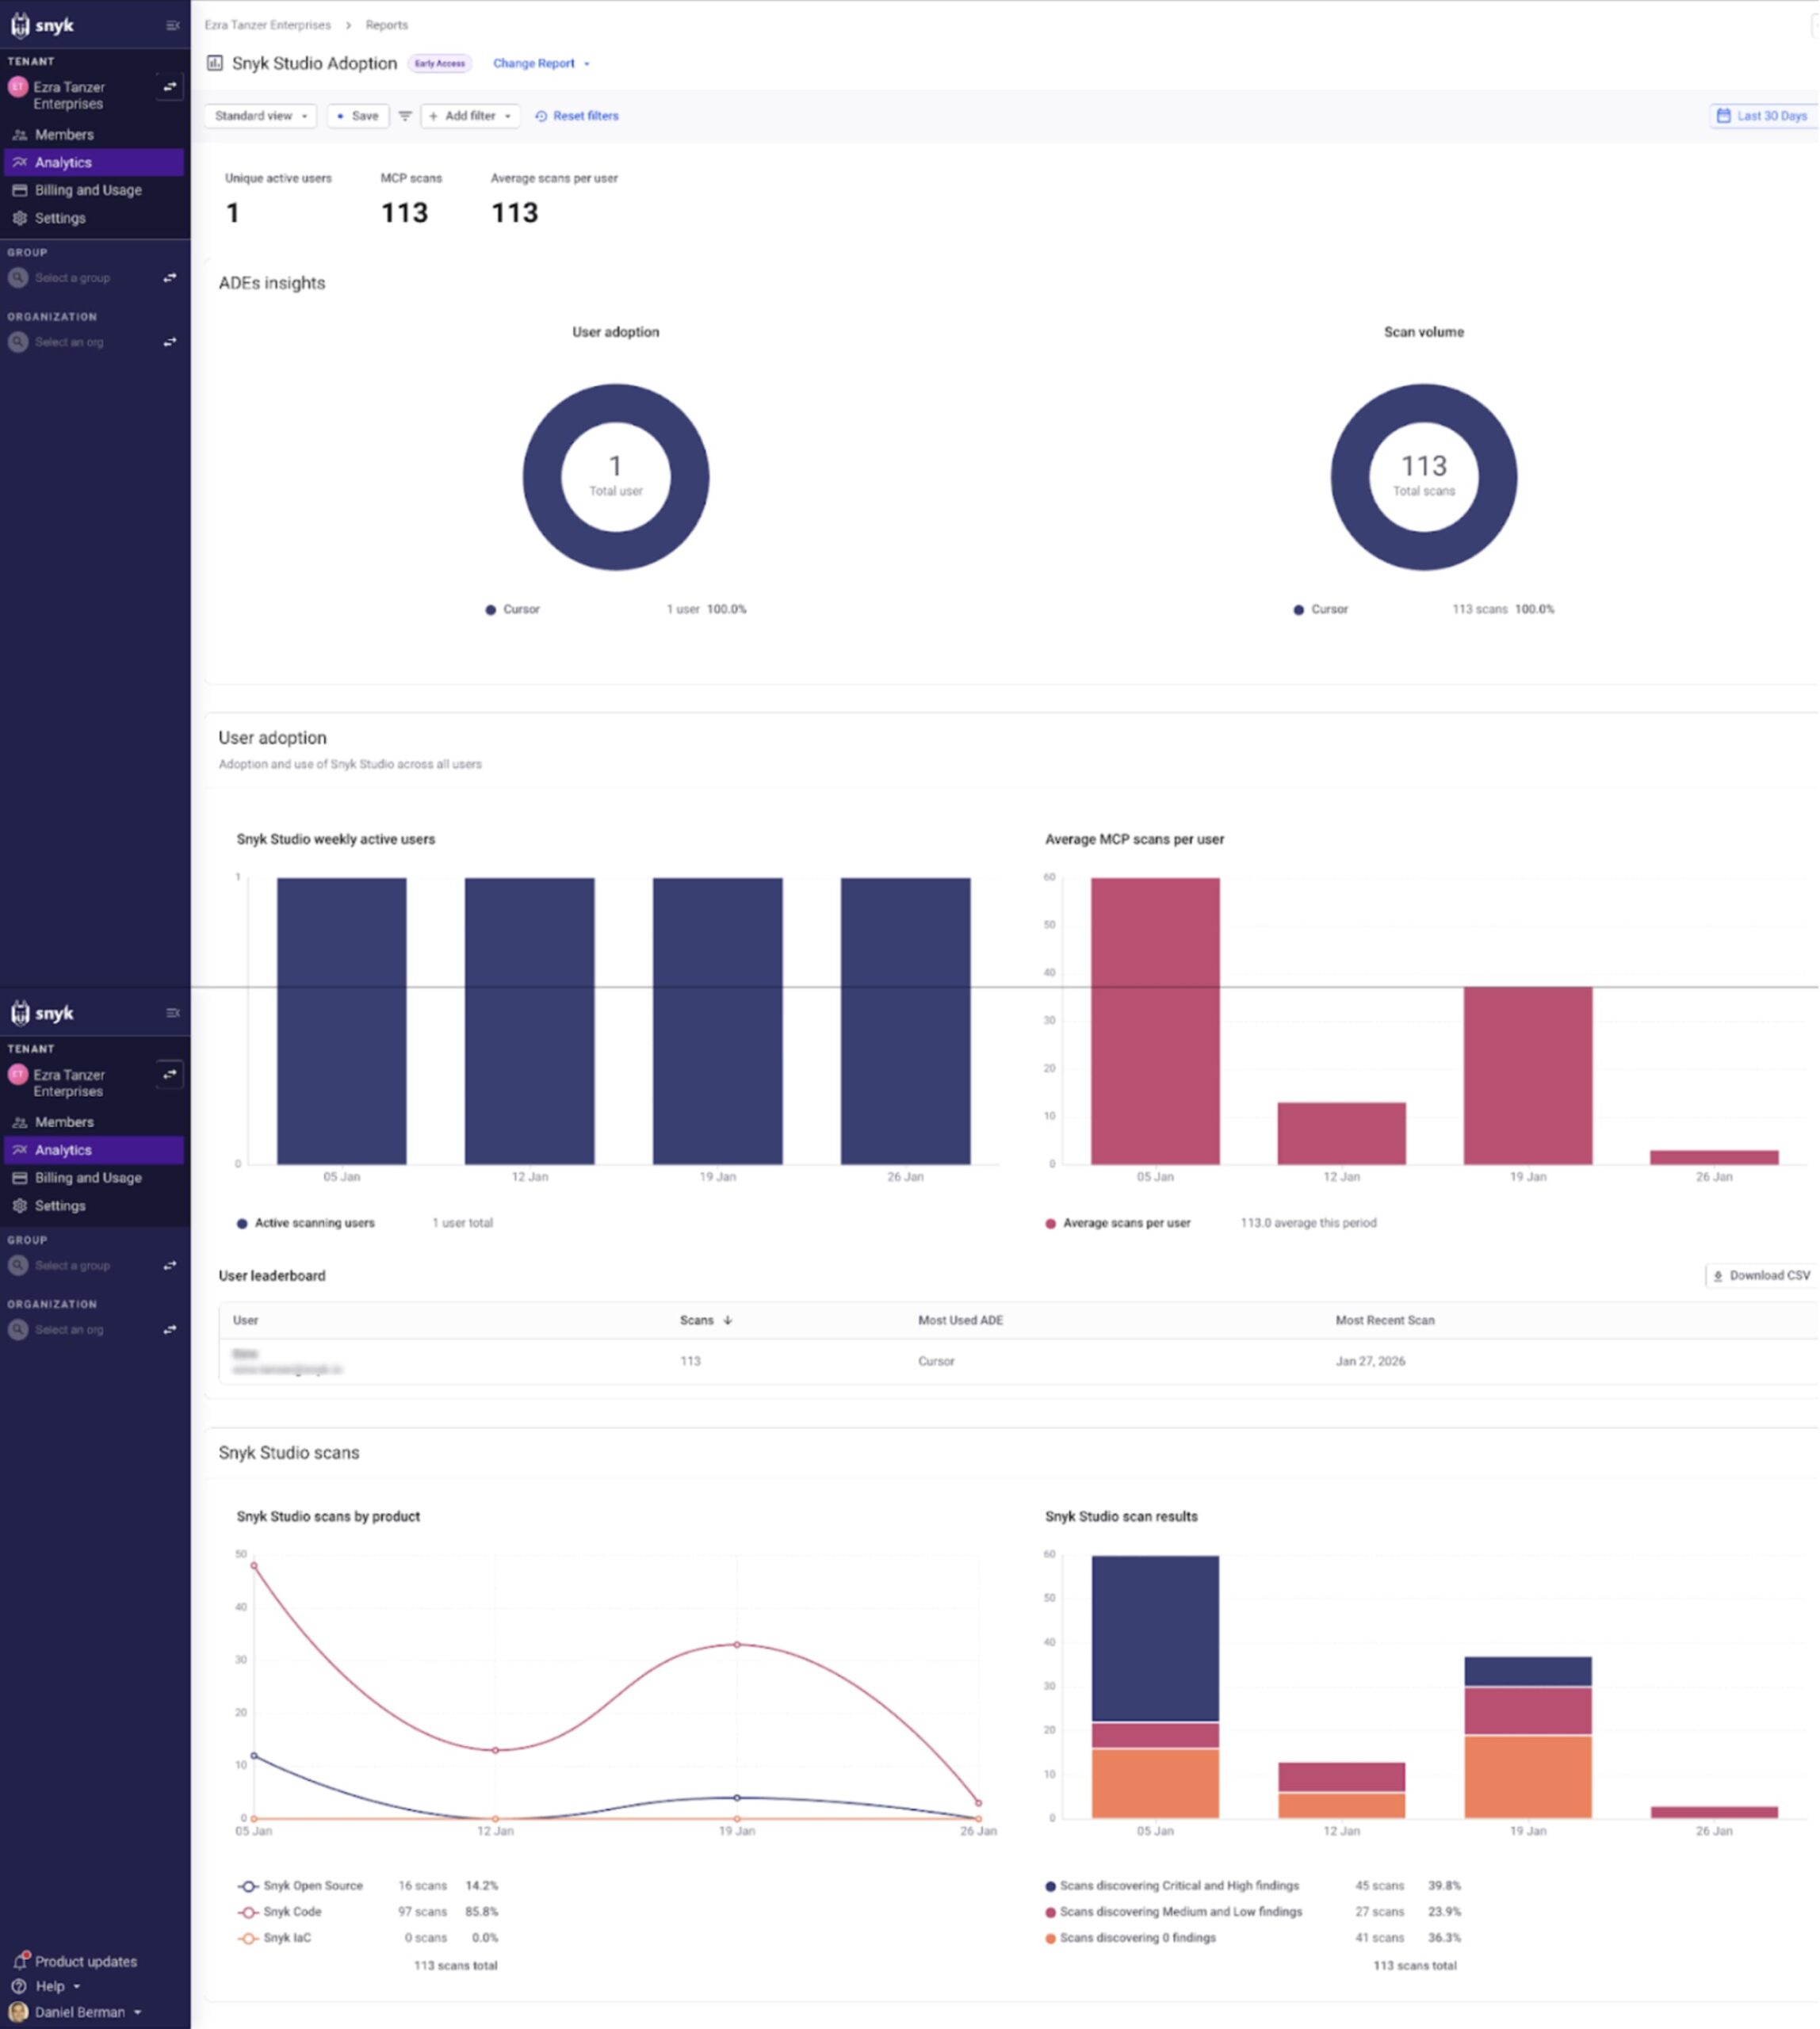Click the tenant switch arrows in the upper sidebar
This screenshot has width=1820, height=2029.
[170, 87]
